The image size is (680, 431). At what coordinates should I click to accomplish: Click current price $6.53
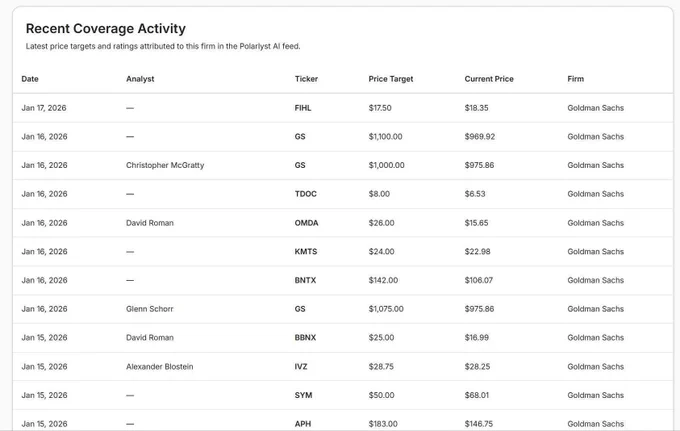[475, 194]
